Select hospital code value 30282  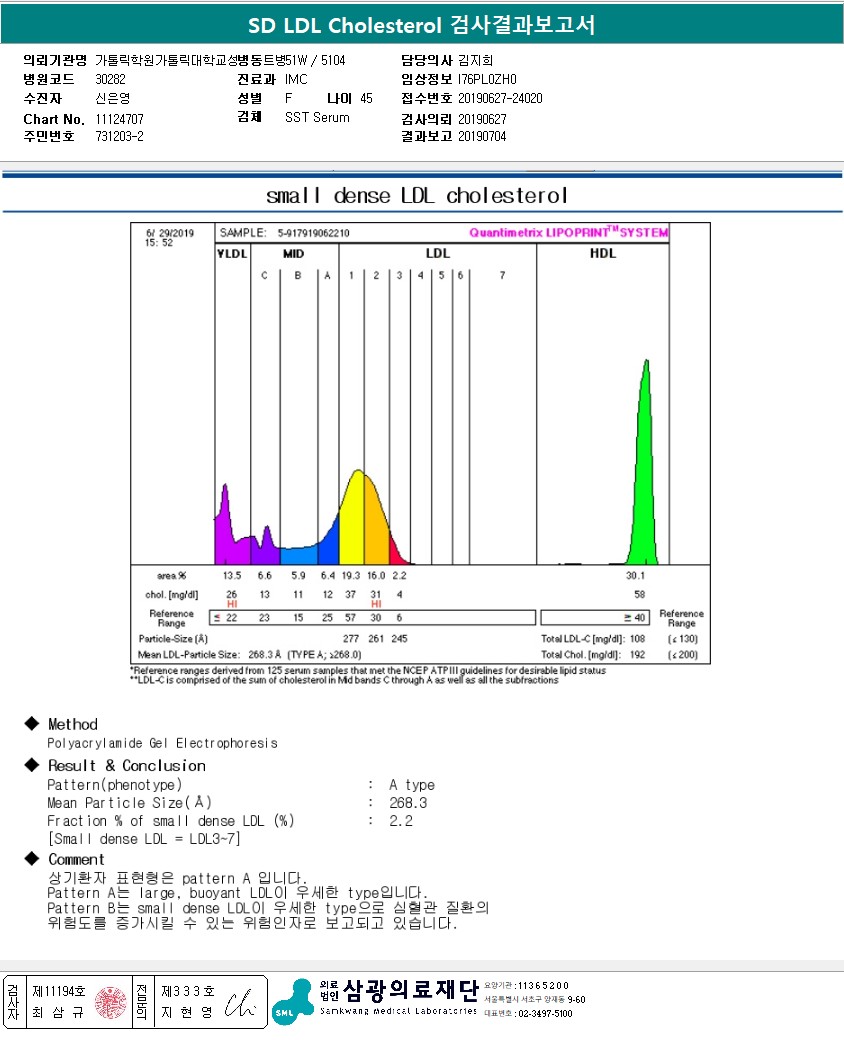coord(110,79)
